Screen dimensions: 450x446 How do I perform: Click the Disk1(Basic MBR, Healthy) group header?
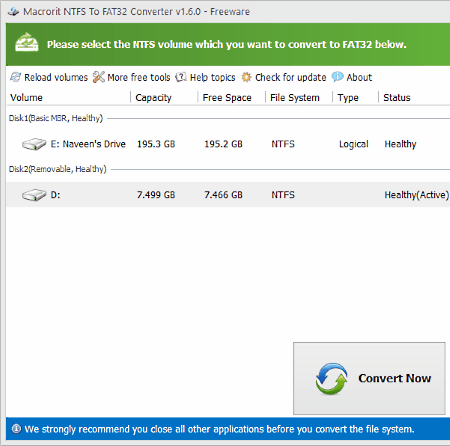pyautogui.click(x=56, y=118)
